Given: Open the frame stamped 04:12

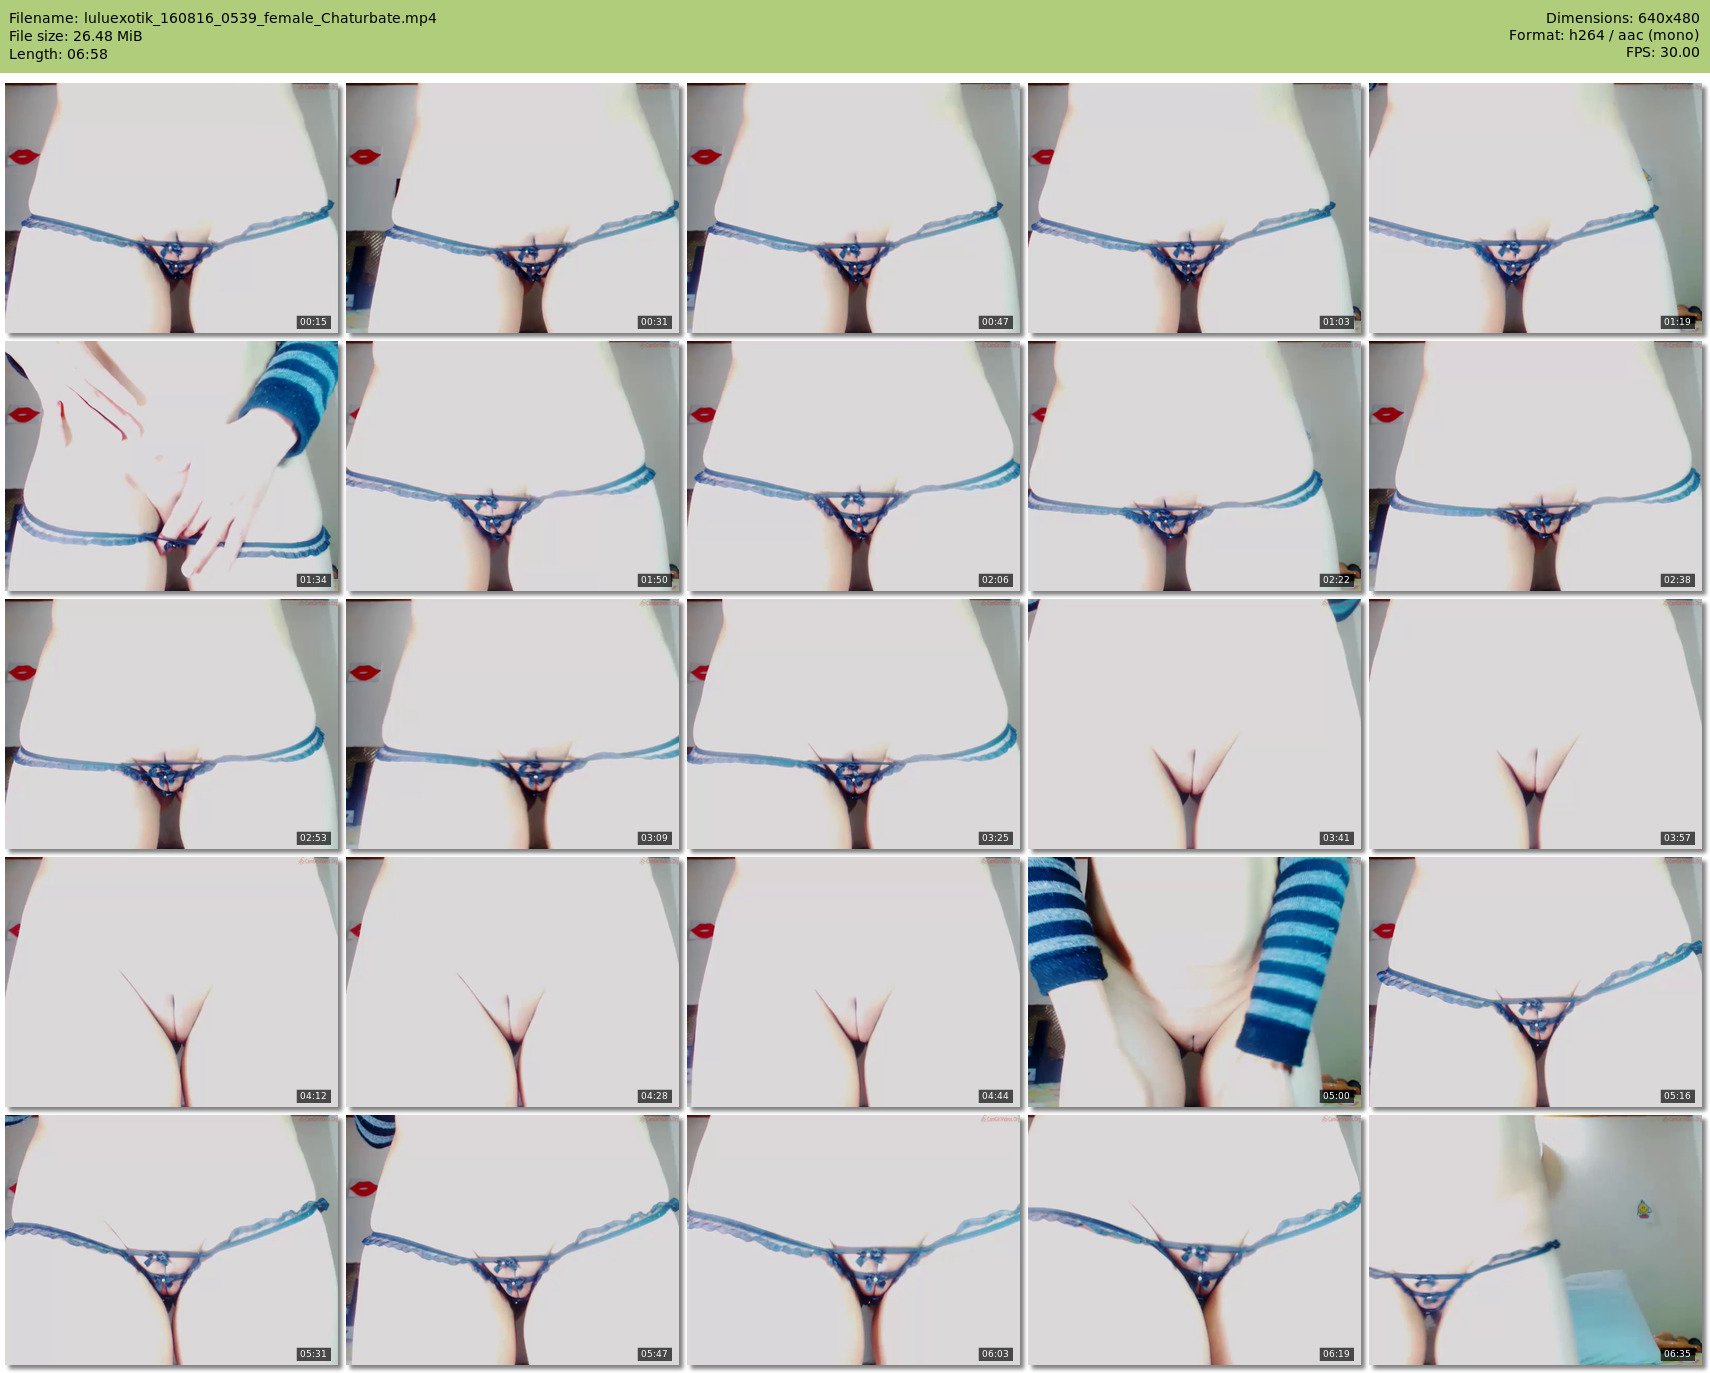Looking at the screenshot, I should [172, 982].
